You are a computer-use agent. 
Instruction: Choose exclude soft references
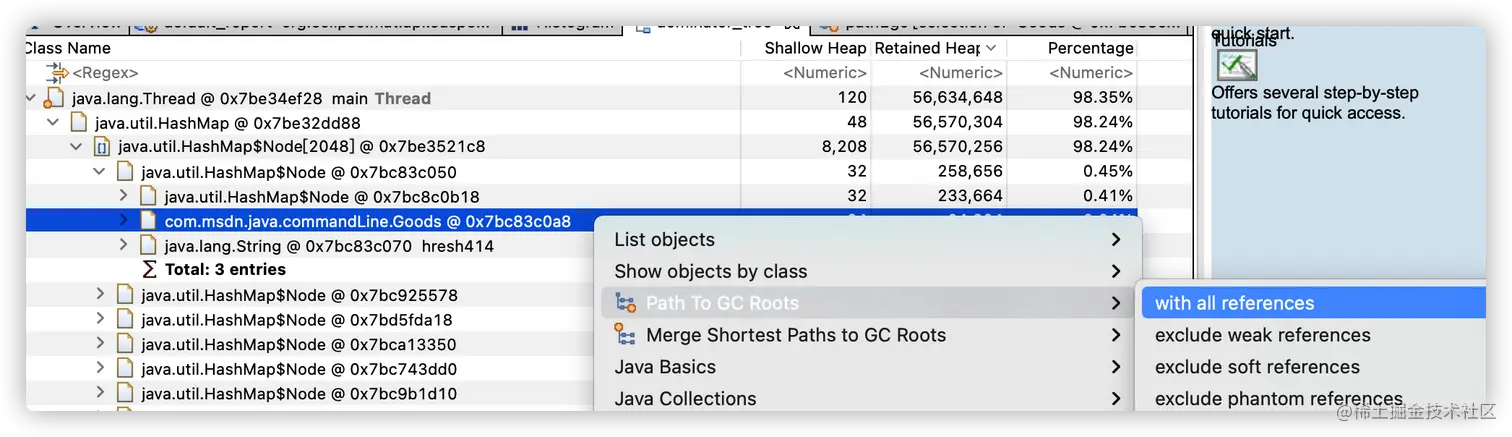pyautogui.click(x=1313, y=367)
